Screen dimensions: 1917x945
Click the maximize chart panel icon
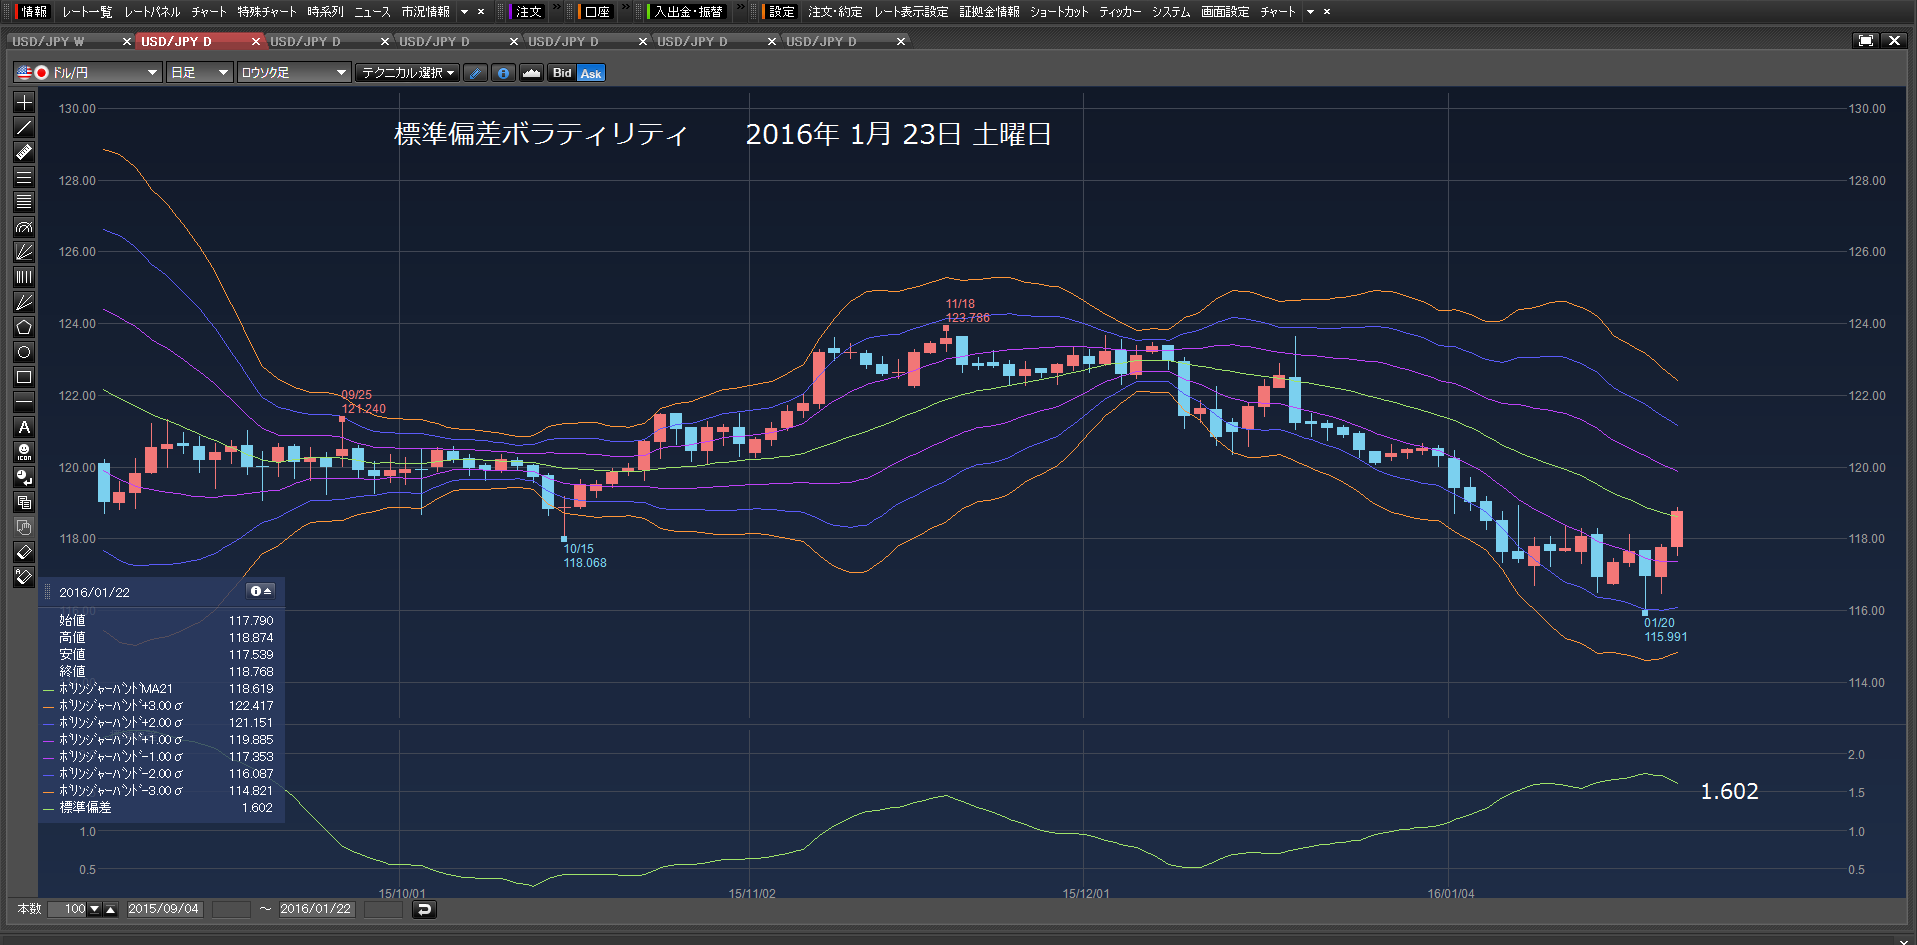pyautogui.click(x=1865, y=41)
